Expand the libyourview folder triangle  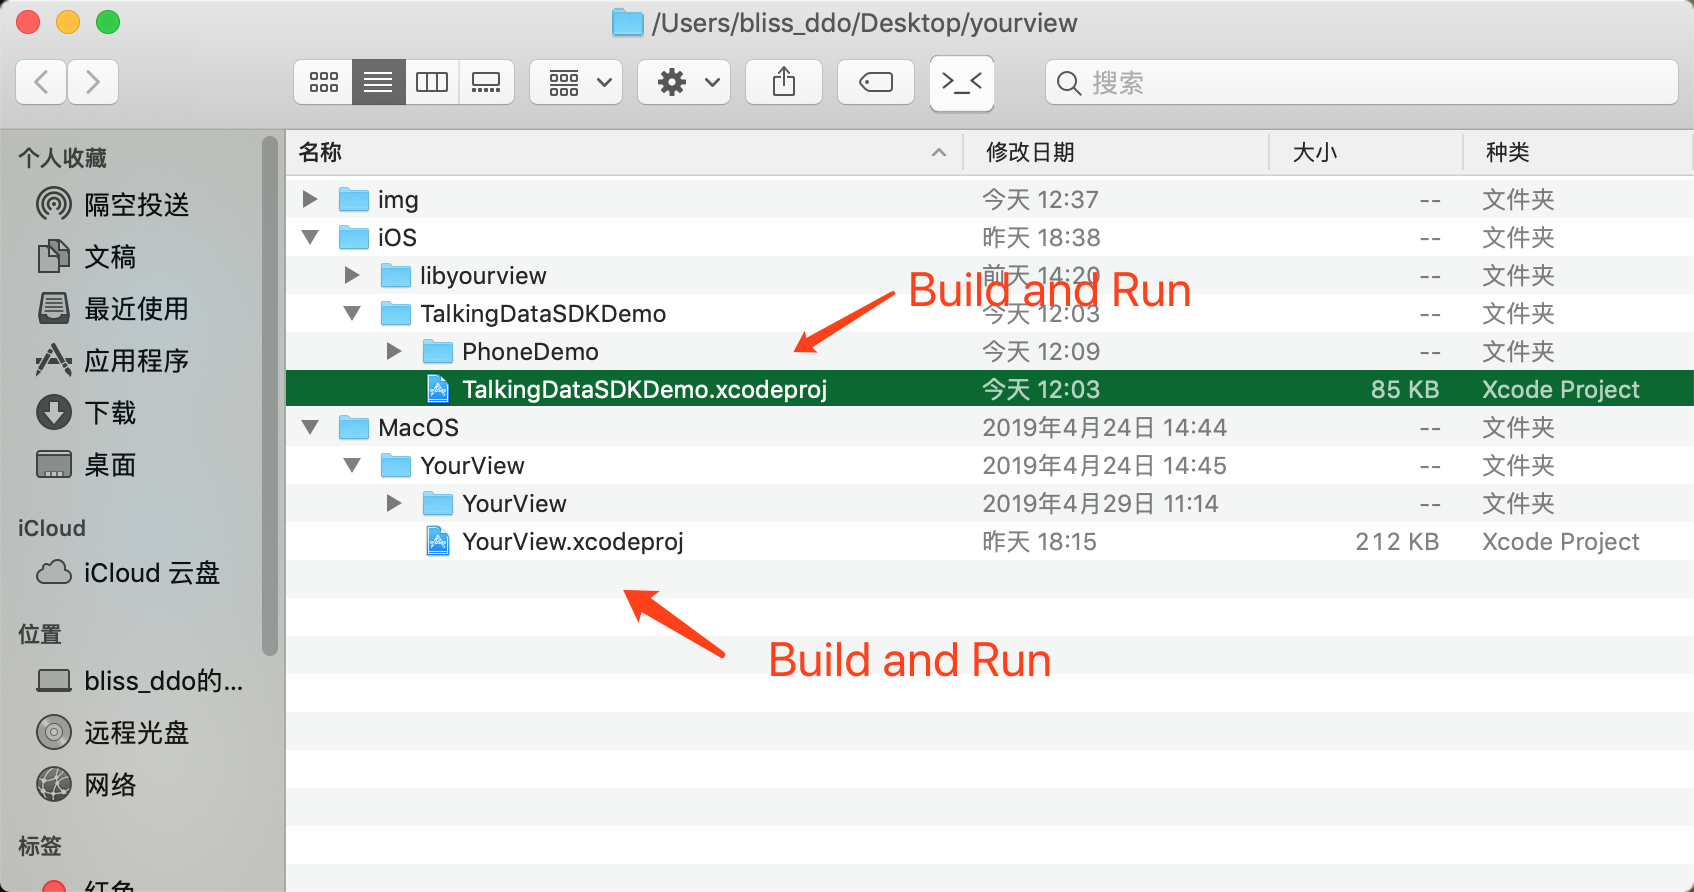click(x=352, y=275)
